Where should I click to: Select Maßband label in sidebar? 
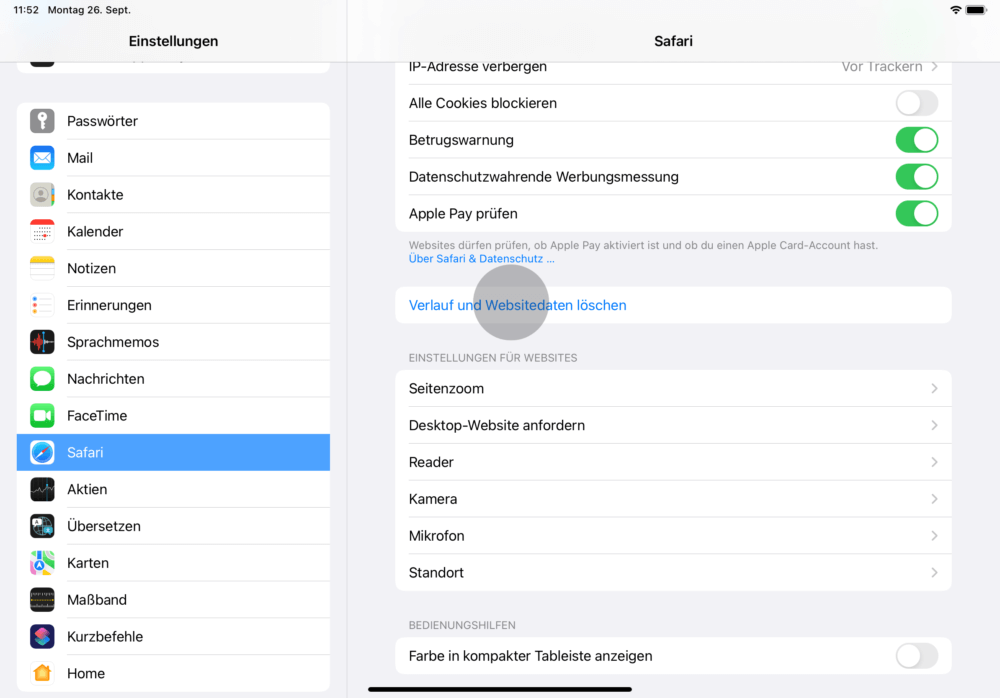[97, 600]
